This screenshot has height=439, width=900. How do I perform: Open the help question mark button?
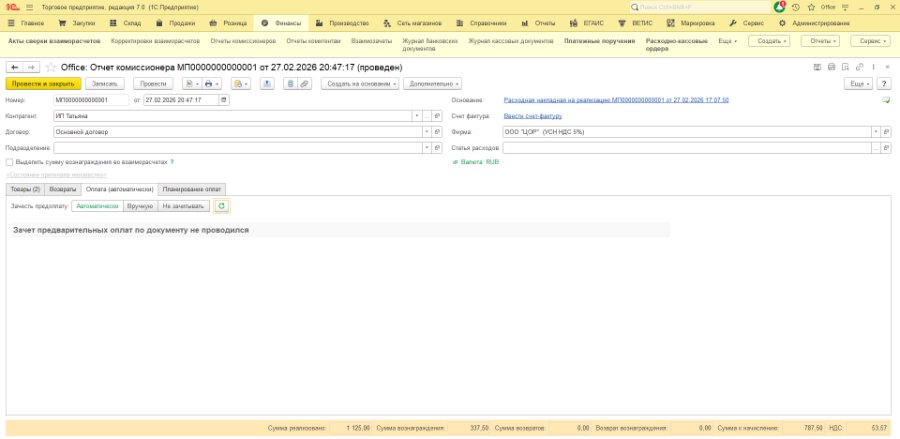click(x=885, y=84)
